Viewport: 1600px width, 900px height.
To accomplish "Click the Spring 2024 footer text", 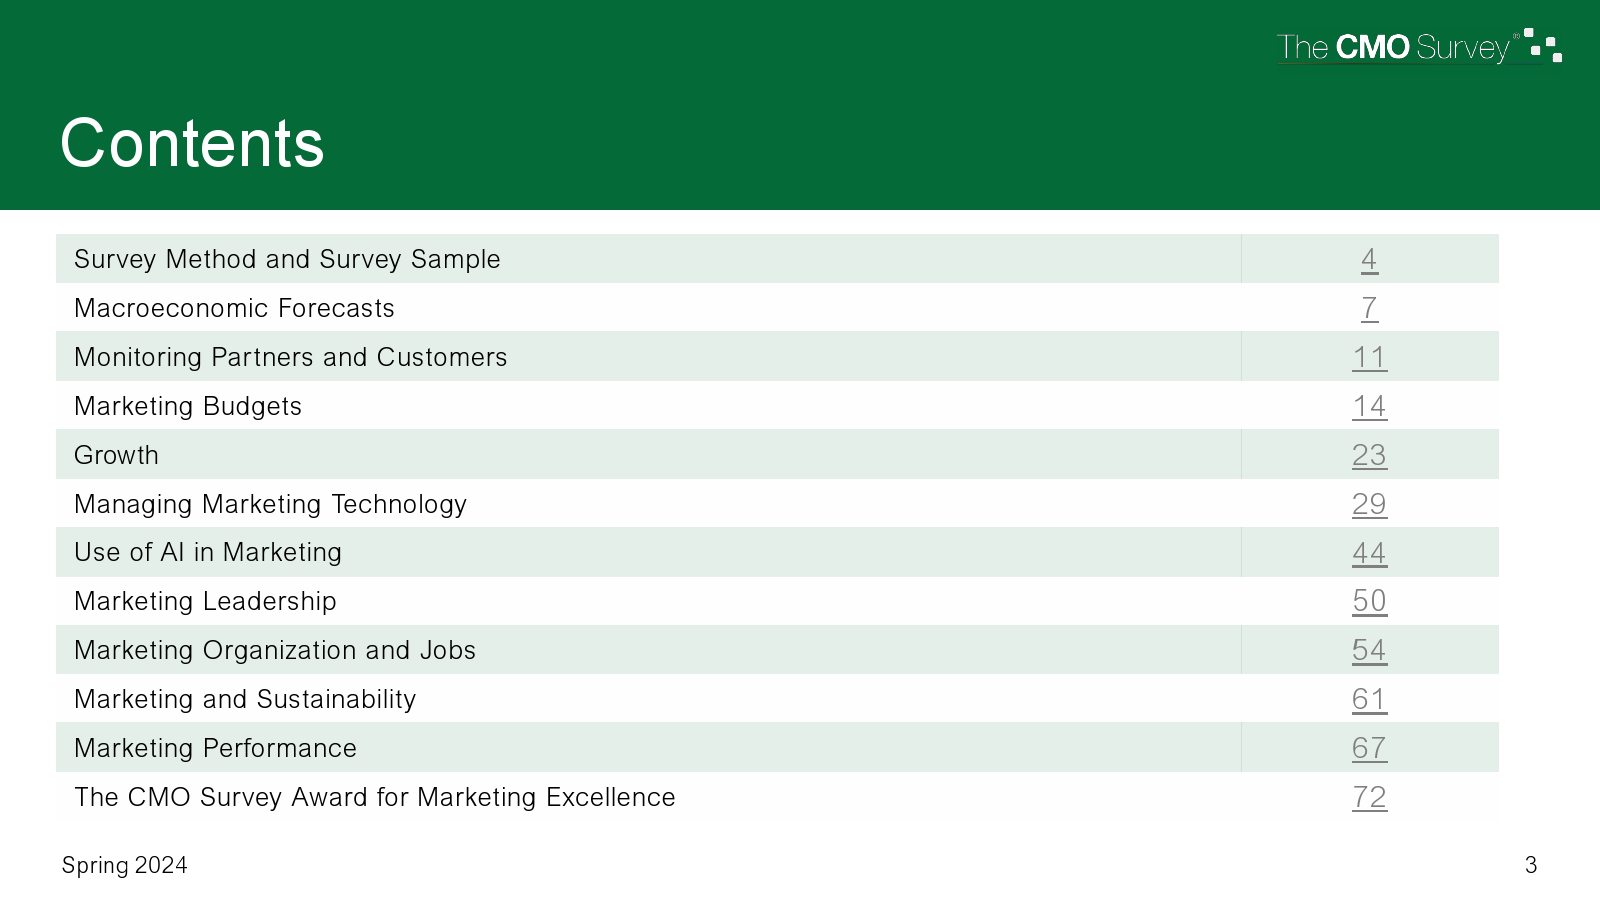I will (125, 866).
